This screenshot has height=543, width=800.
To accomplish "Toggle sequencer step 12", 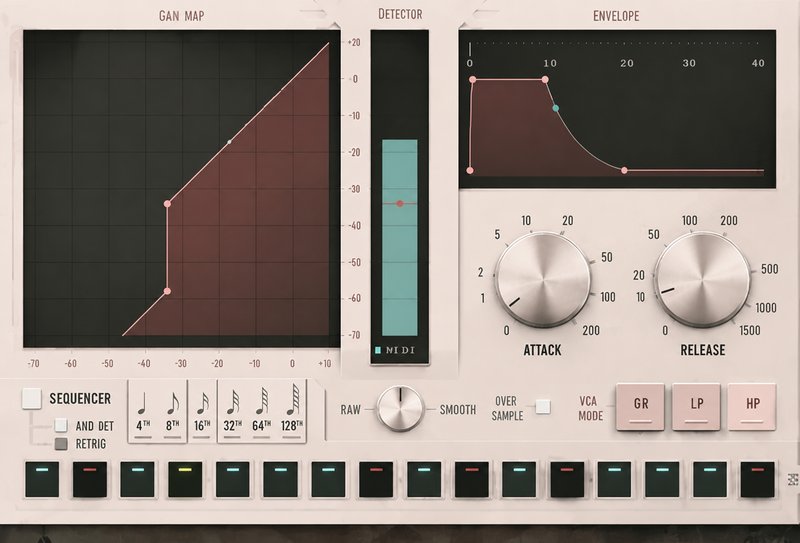I will pyautogui.click(x=567, y=479).
